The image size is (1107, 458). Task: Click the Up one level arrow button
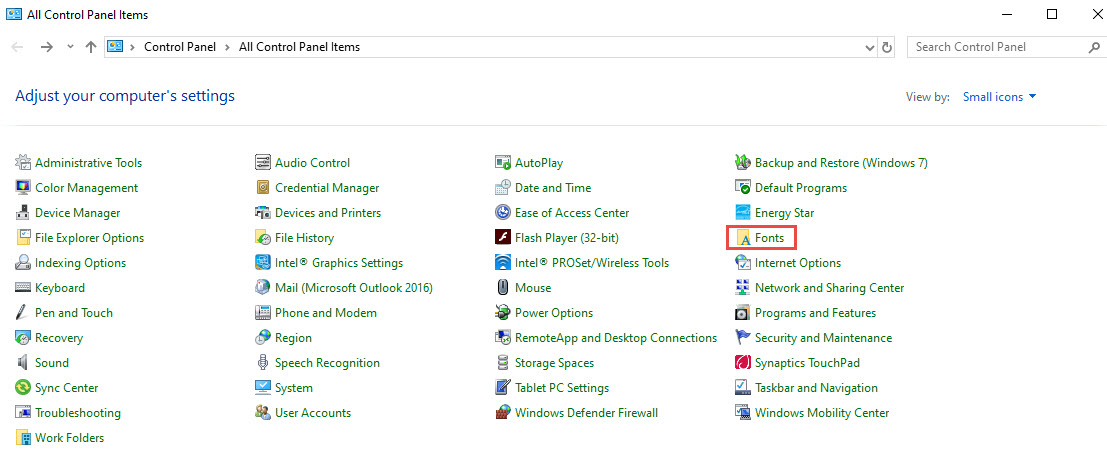click(91, 47)
